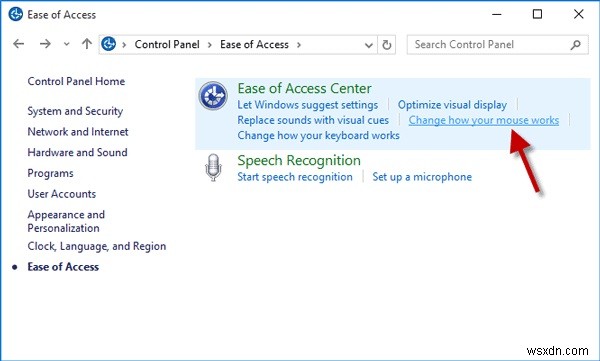Open Network and Internet category
This screenshot has height=361, width=600.
[x=78, y=132]
